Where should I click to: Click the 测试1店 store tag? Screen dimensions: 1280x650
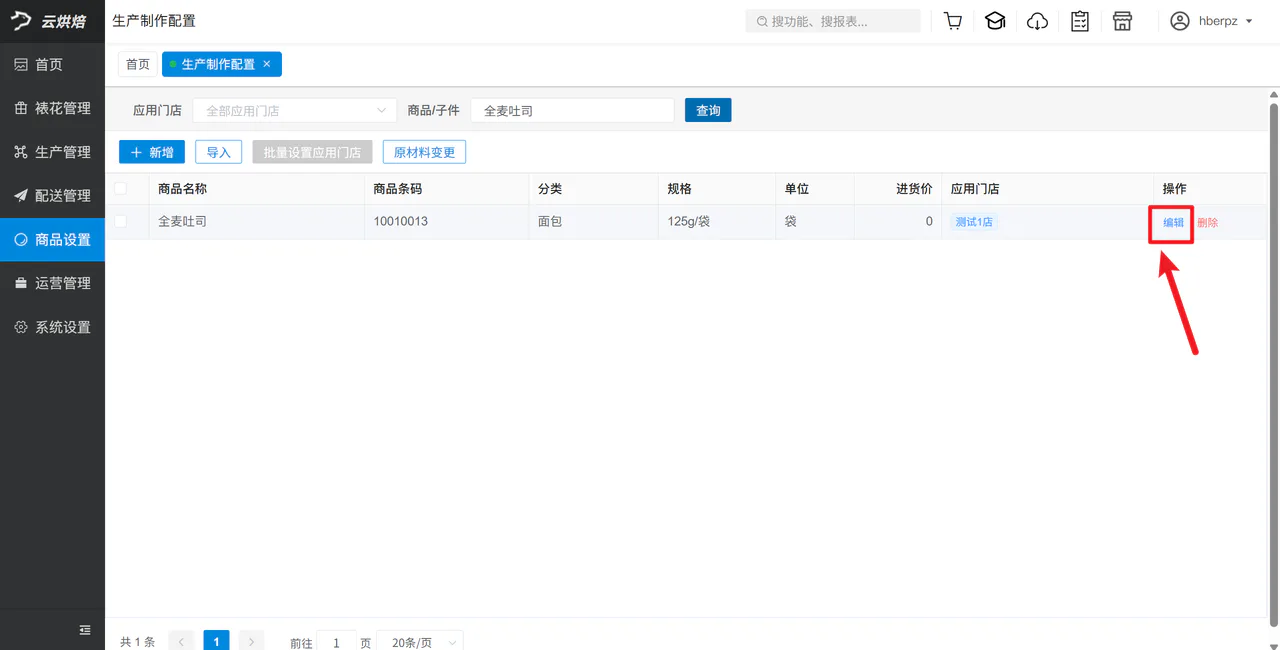973,222
